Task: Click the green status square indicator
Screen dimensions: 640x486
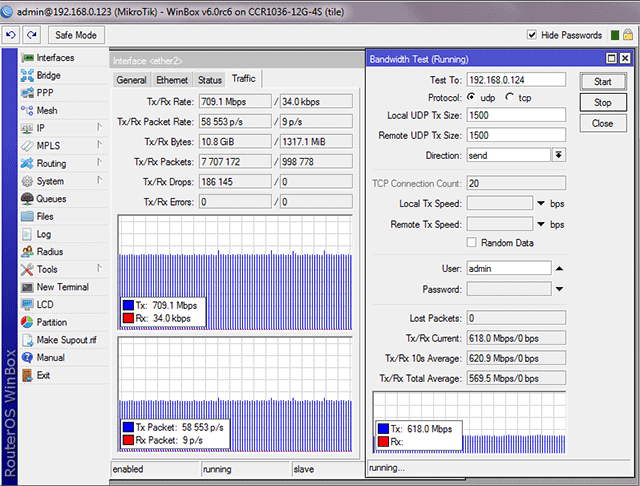Action: (x=615, y=35)
